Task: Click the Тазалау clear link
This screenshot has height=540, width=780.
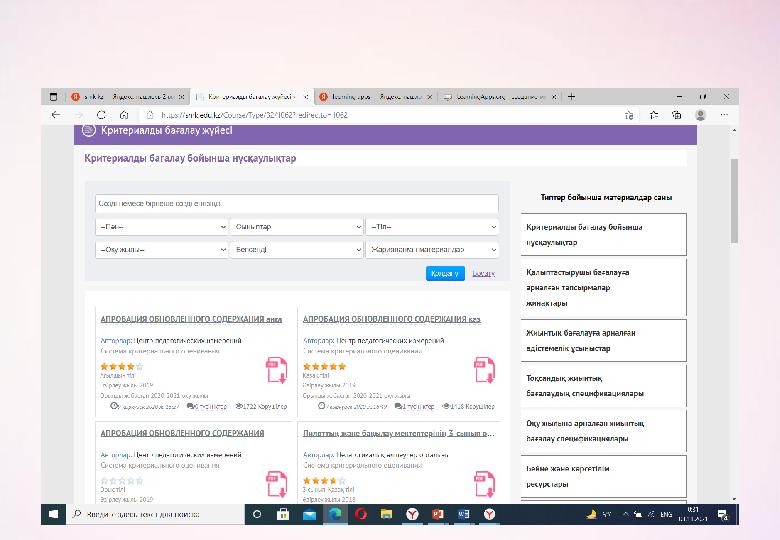Action: coord(484,273)
